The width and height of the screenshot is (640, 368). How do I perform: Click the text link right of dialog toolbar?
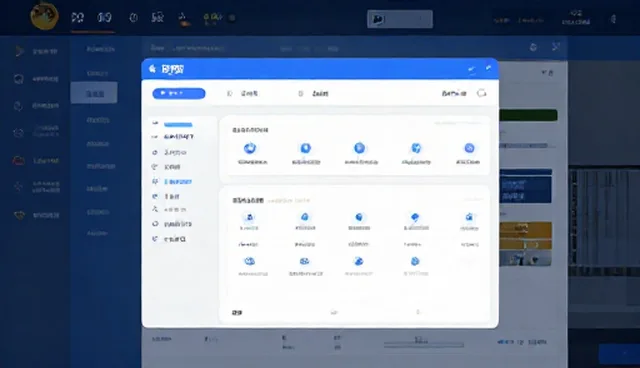click(454, 93)
